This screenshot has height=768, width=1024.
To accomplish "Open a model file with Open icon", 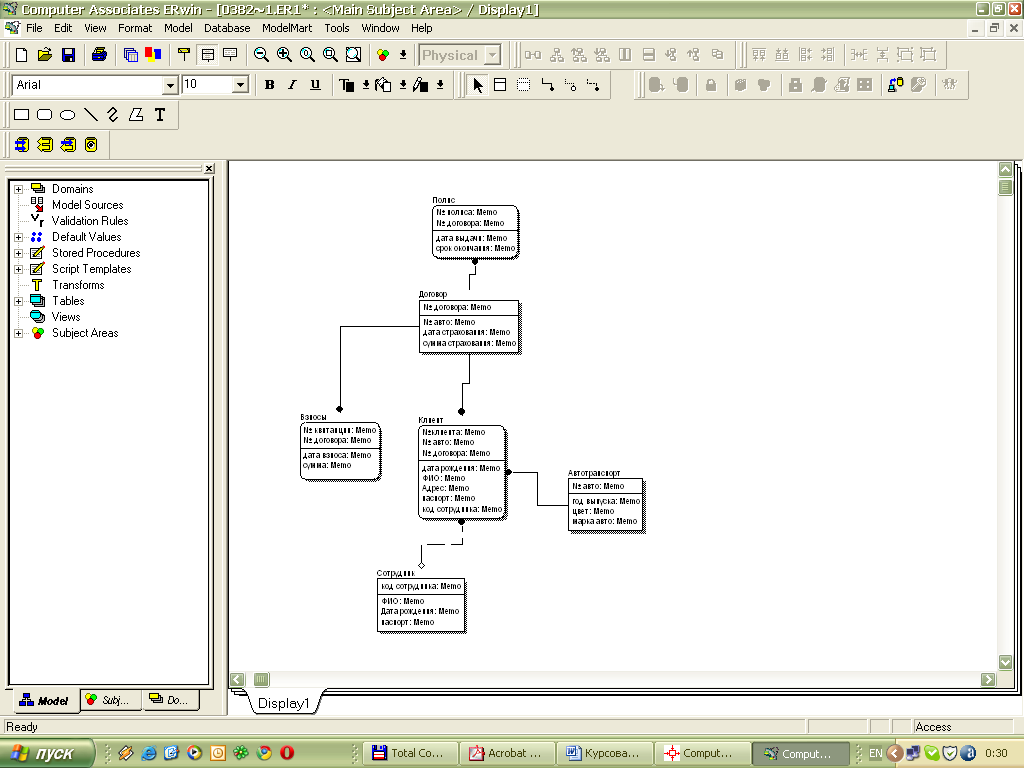I will point(44,55).
